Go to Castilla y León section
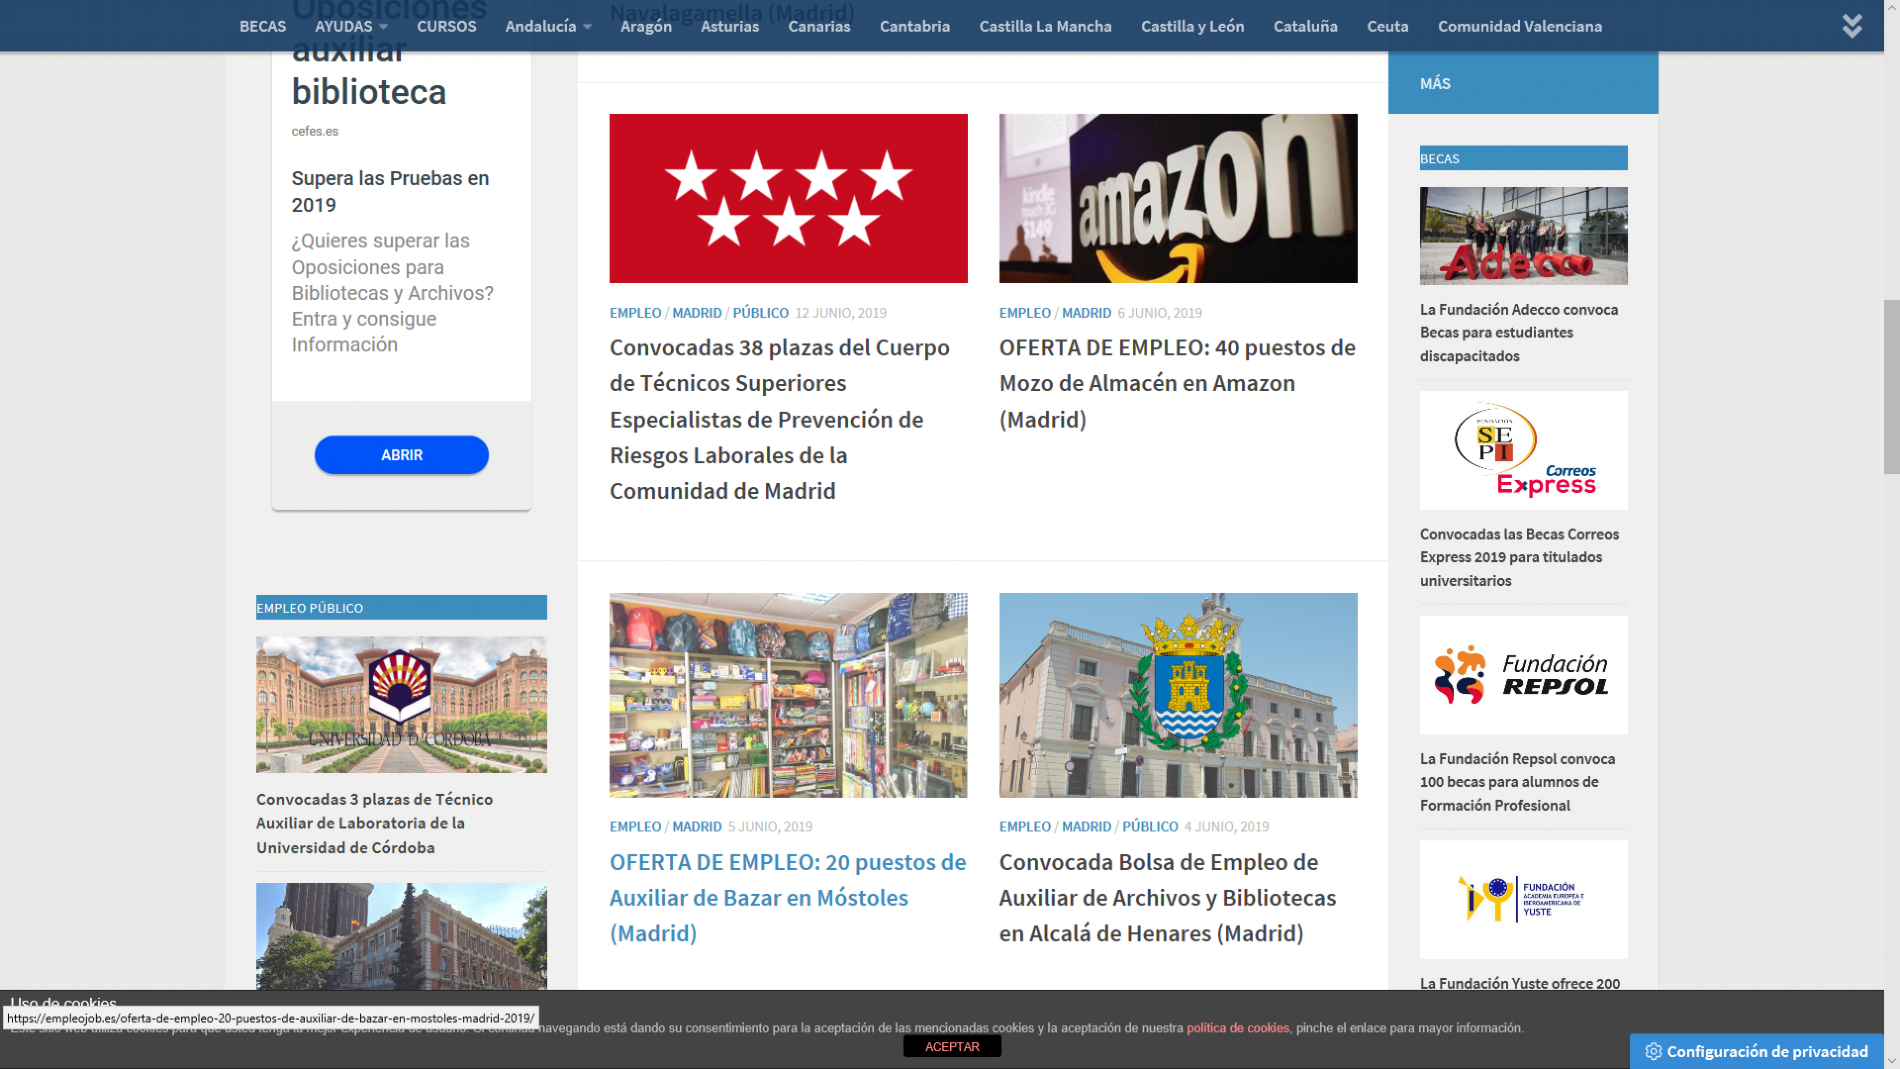 coord(1192,26)
